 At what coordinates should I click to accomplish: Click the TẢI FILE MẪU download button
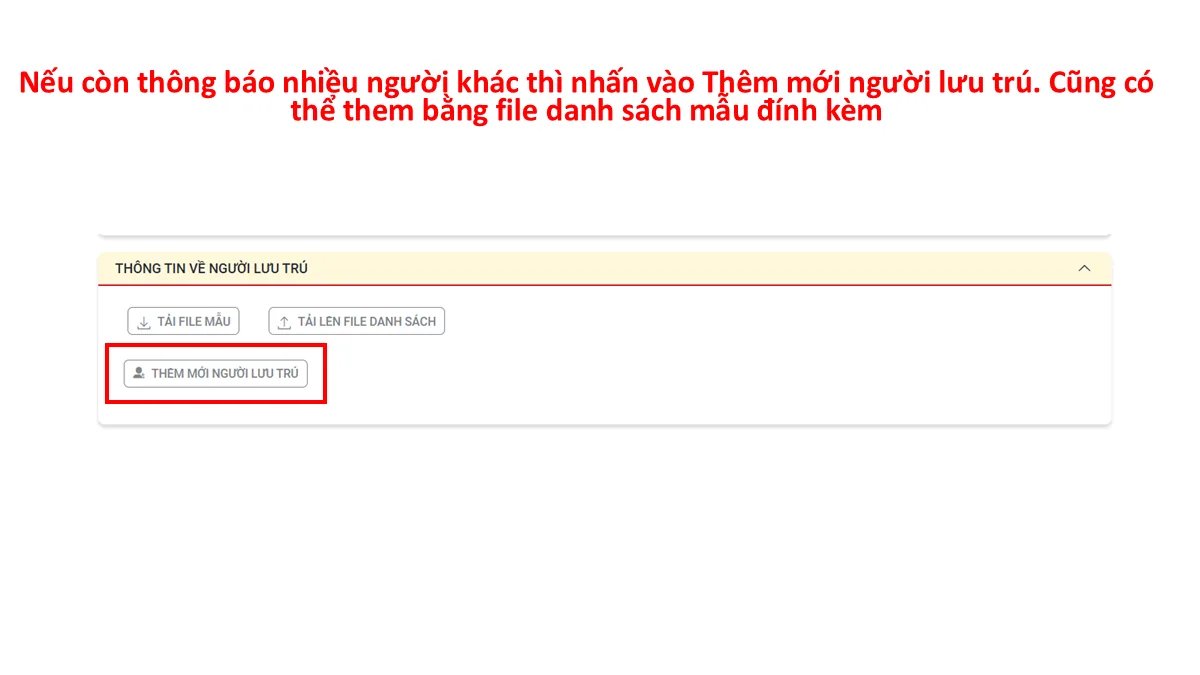coord(184,321)
